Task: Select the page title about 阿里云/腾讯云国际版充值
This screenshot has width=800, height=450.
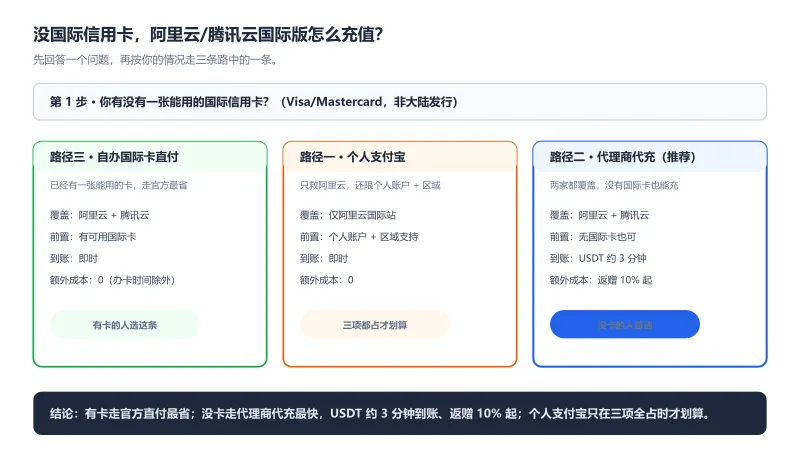Action: pos(208,35)
